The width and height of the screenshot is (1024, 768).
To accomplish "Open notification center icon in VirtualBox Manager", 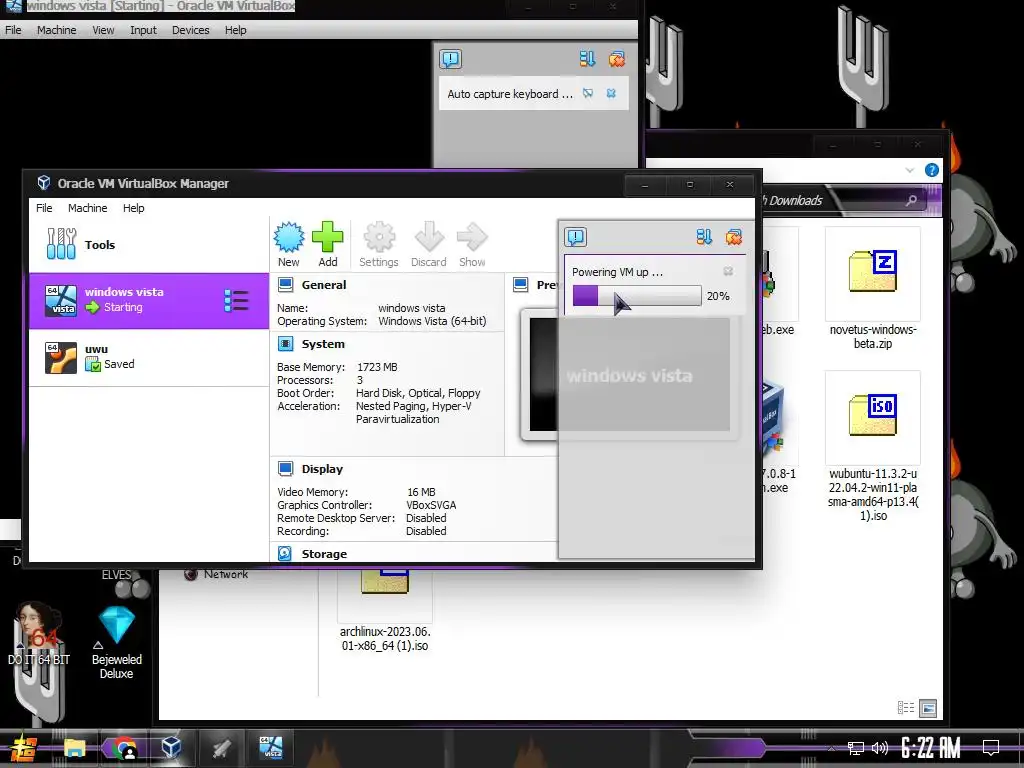I will [x=576, y=237].
